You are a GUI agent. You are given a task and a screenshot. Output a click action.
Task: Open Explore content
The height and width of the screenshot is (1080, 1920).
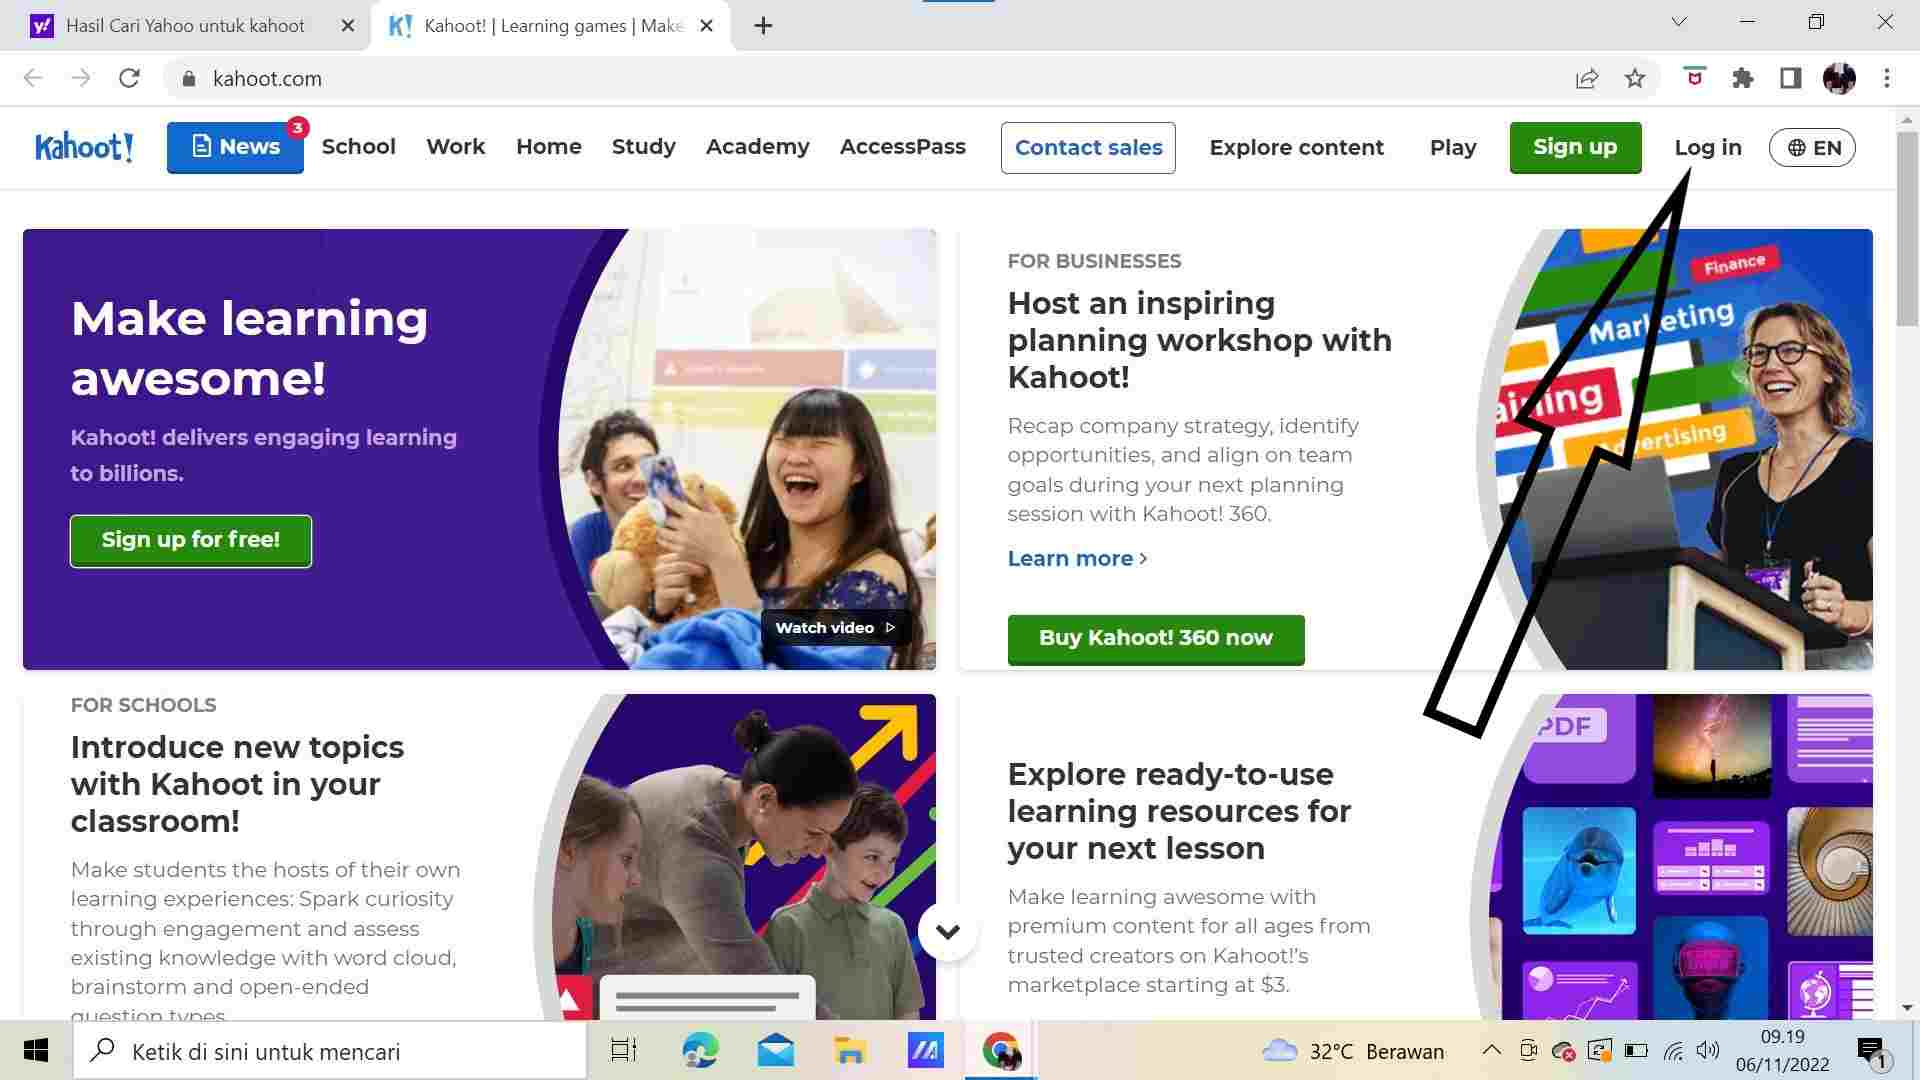[1296, 148]
